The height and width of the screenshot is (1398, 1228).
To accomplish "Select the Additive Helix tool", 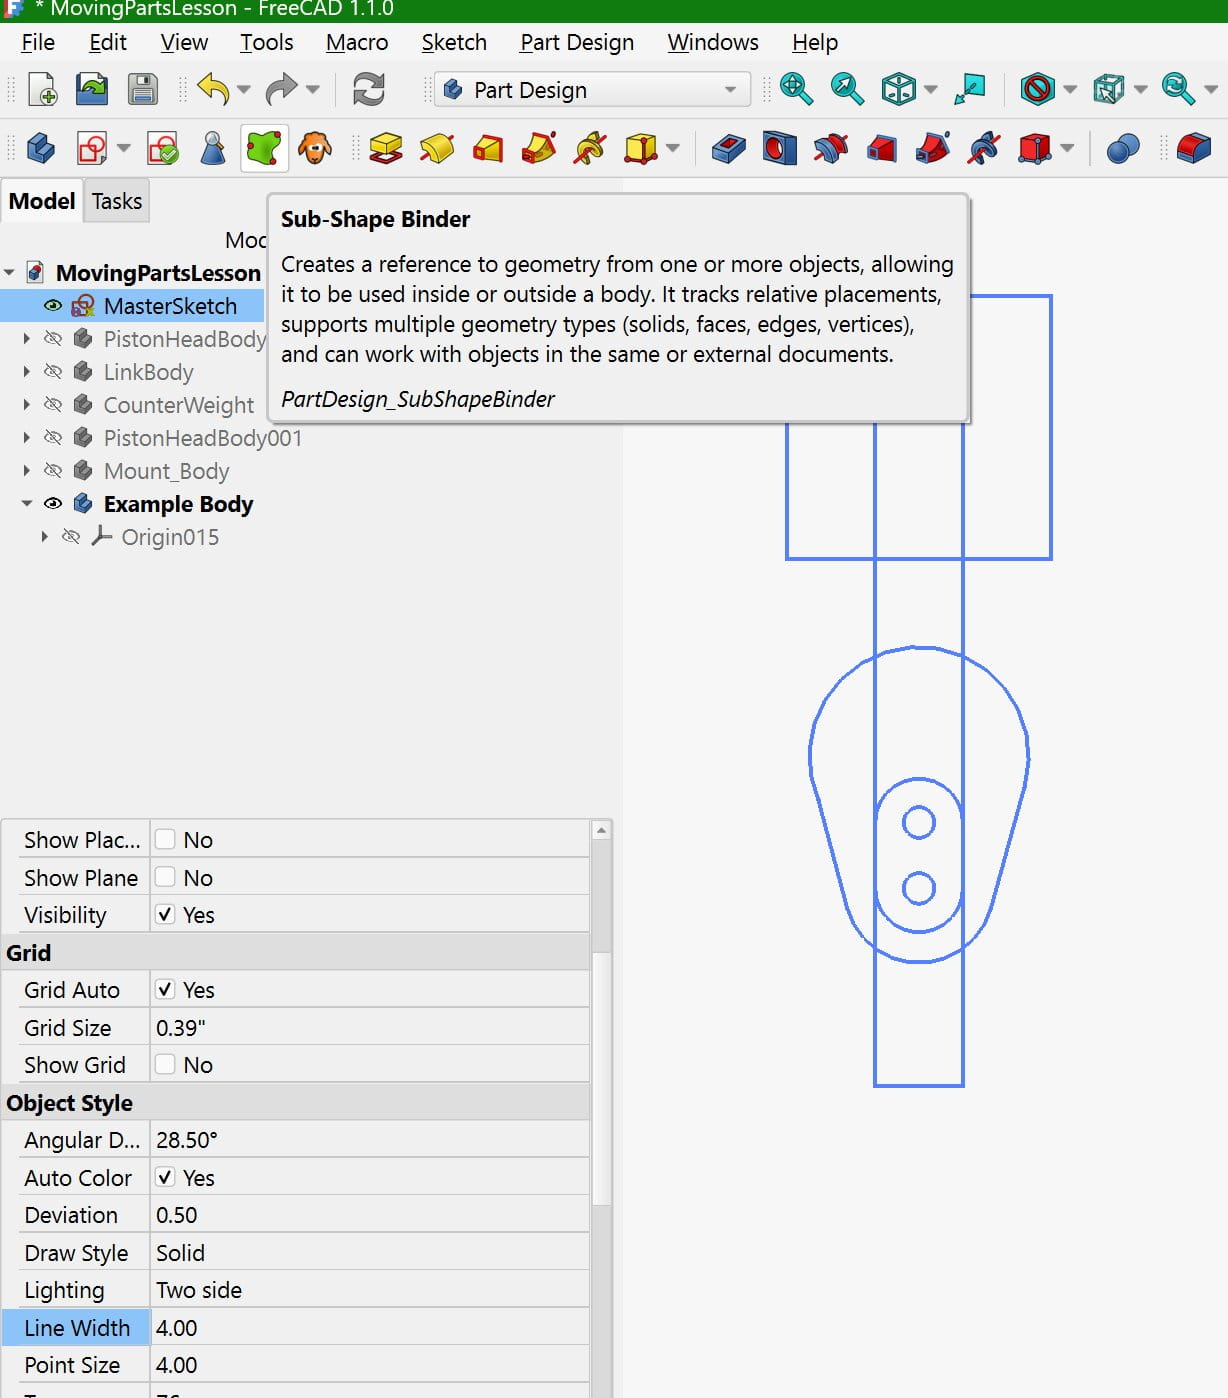I will click(x=589, y=149).
